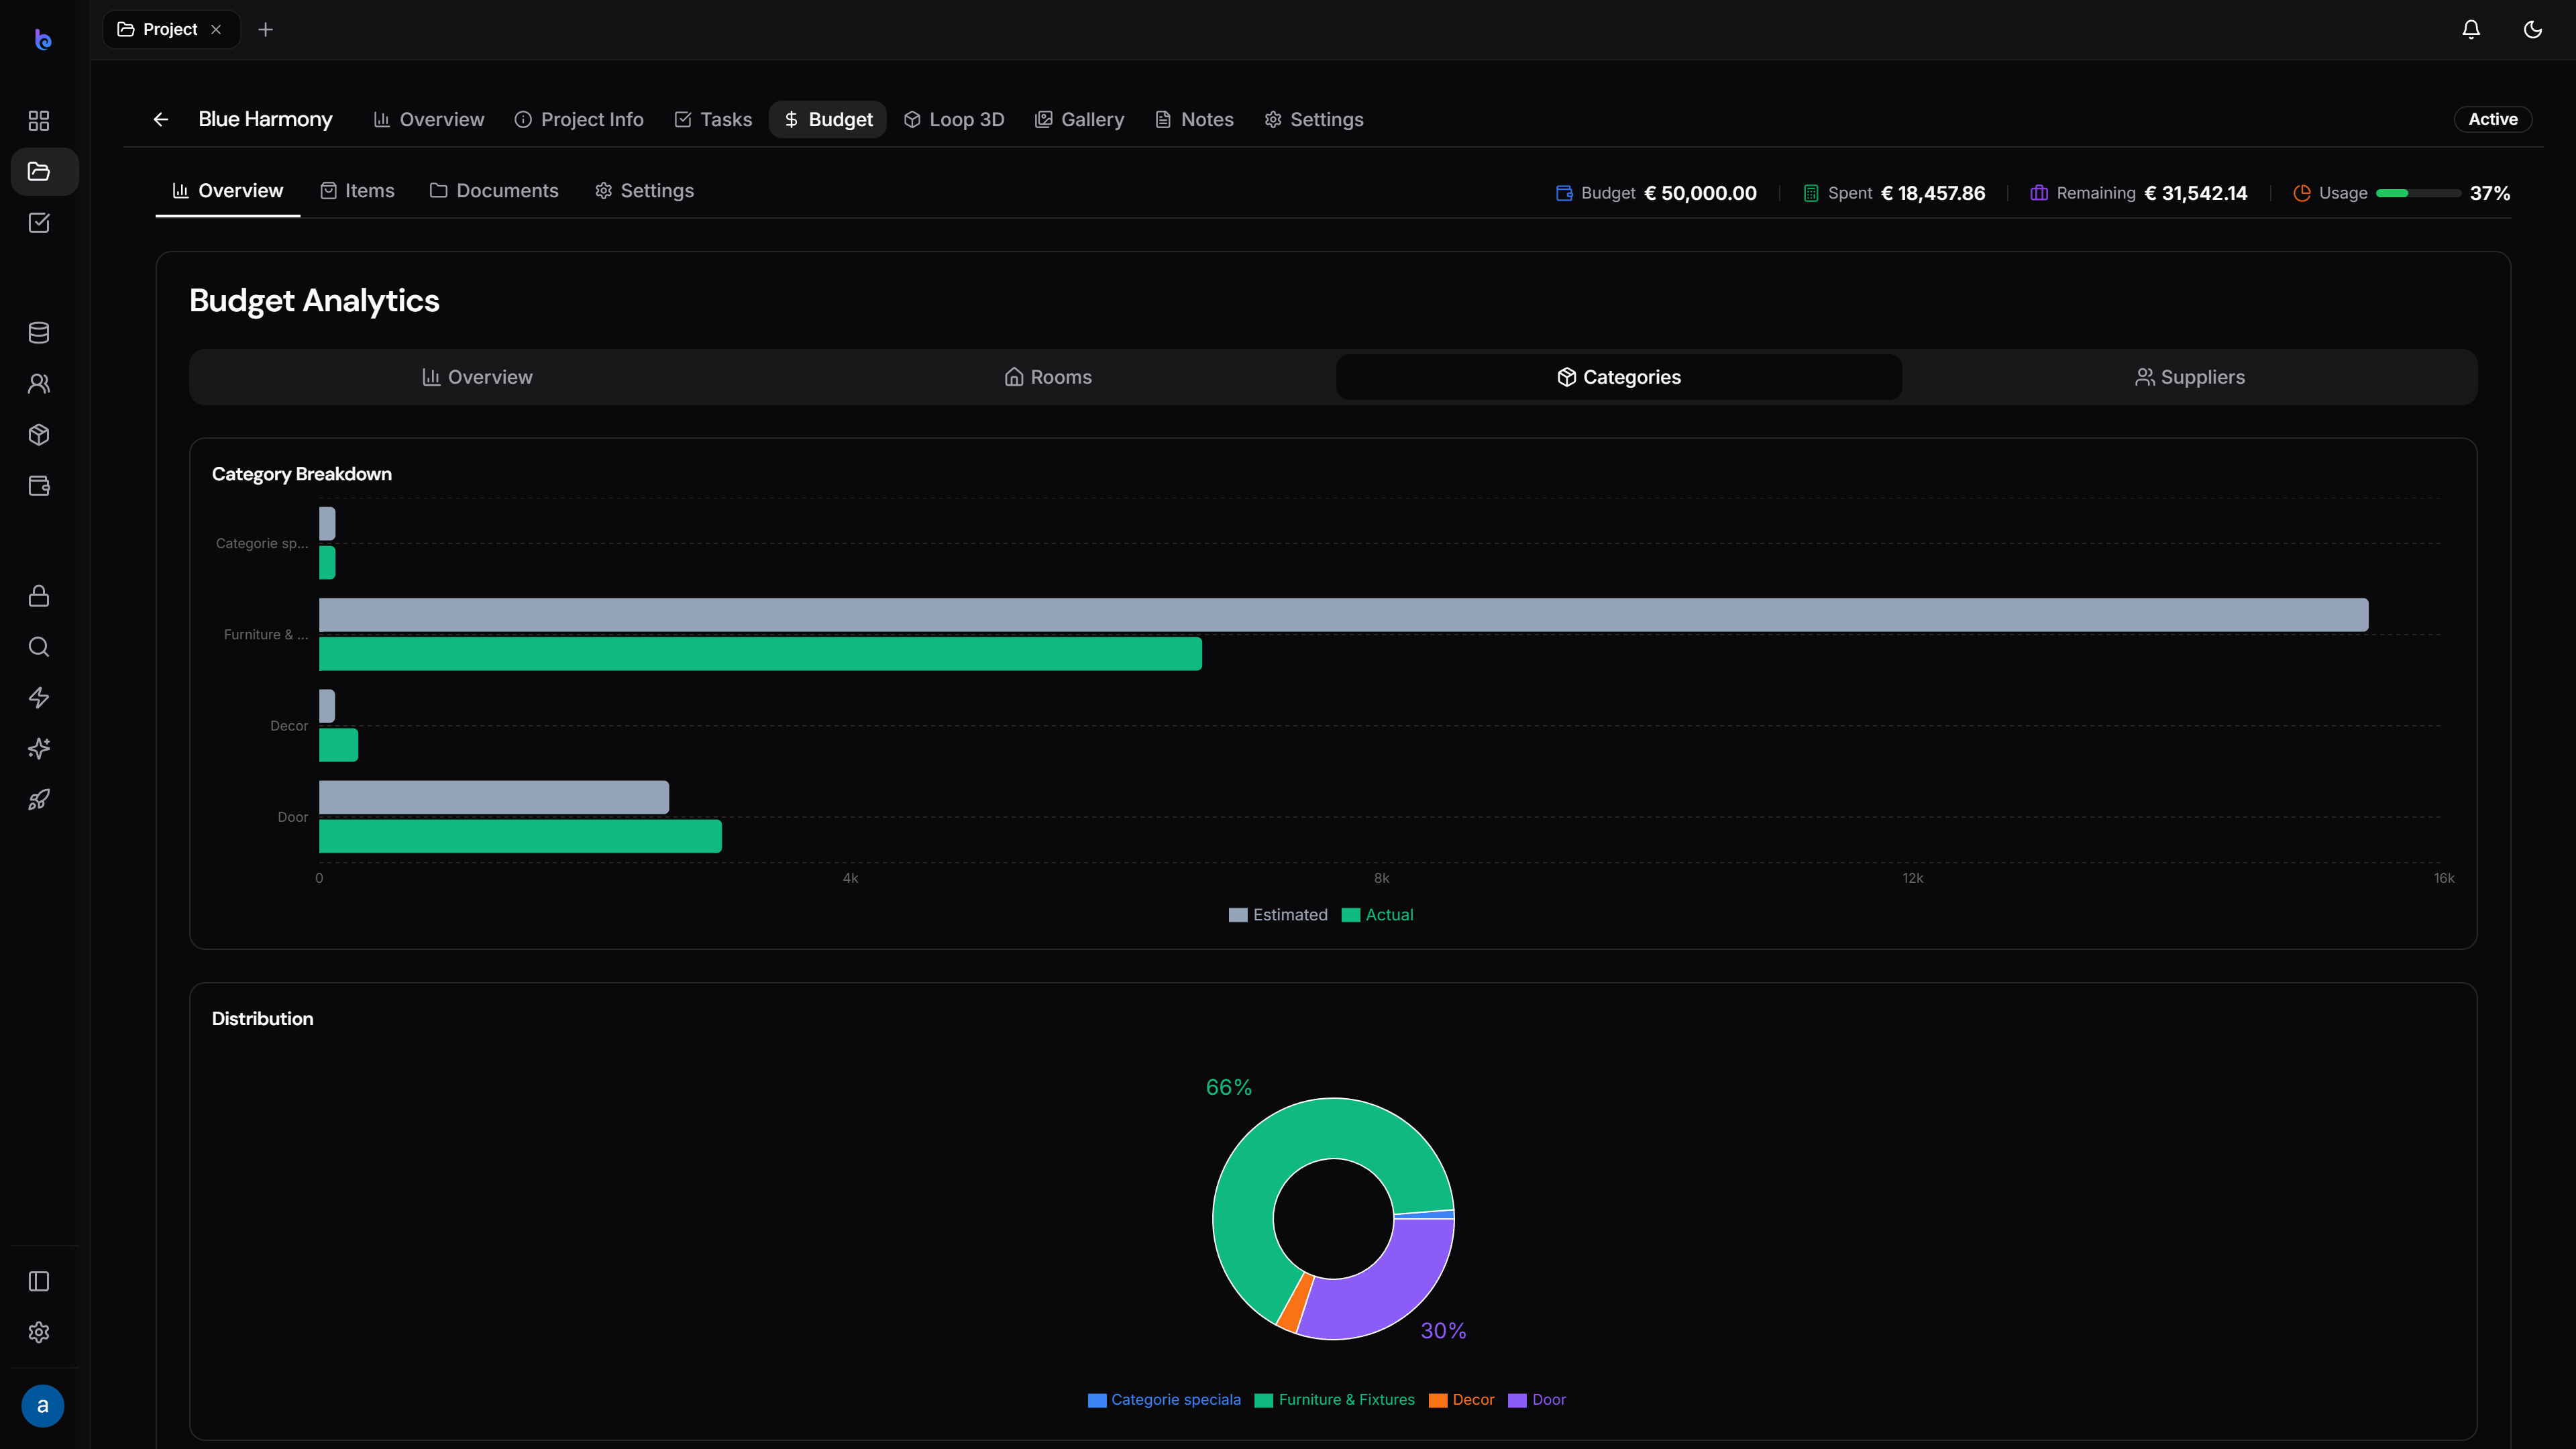Switch analytics to Rooms view
The width and height of the screenshot is (2576, 1449).
(1048, 377)
